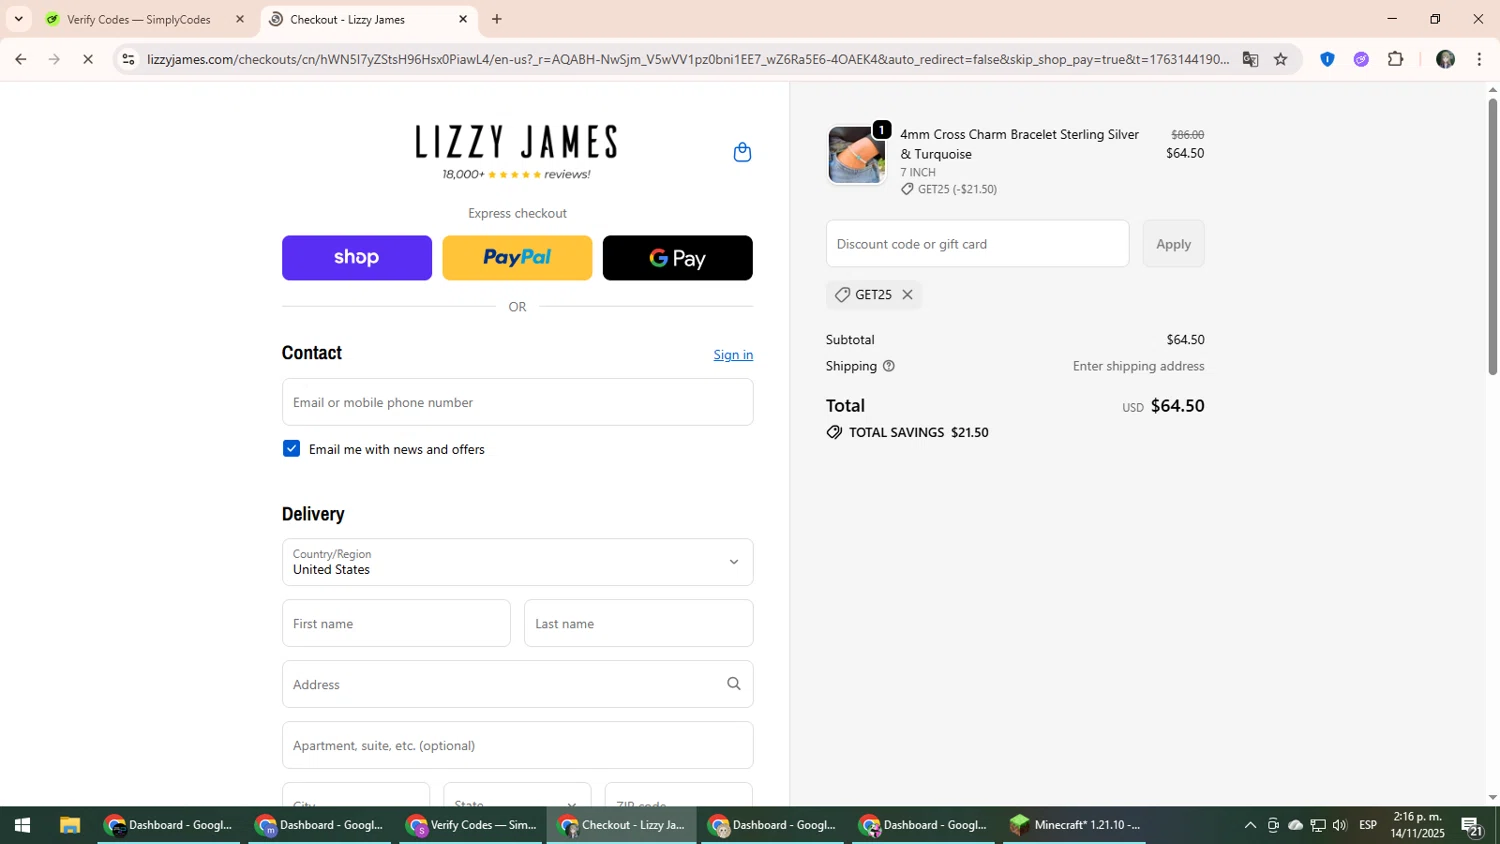1500x844 pixels.
Task: Stop page loading with the X button
Action: point(88,59)
